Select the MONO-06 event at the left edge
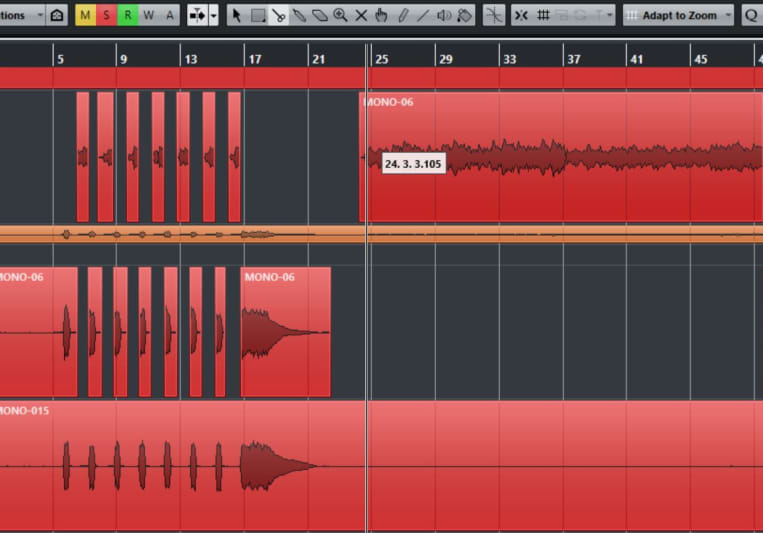Image resolution: width=763 pixels, height=533 pixels. (x=38, y=332)
